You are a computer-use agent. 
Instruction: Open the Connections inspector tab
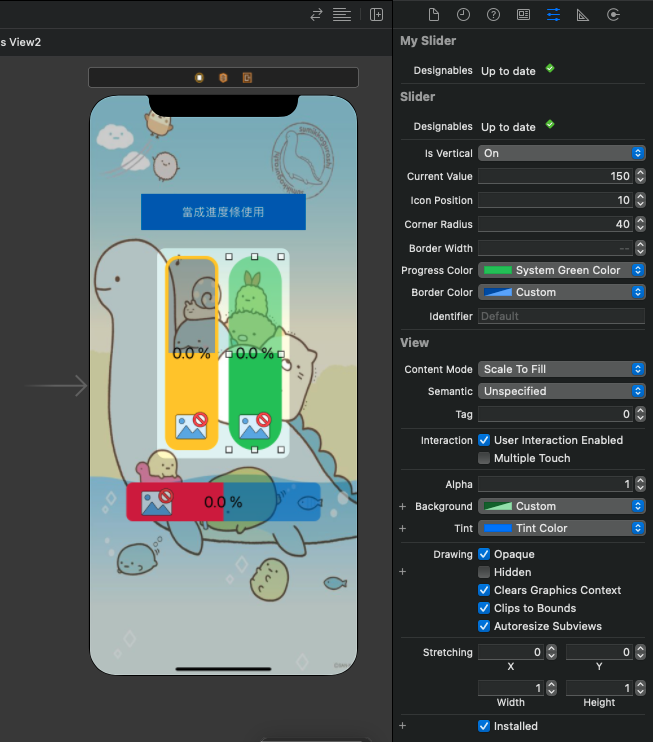click(x=613, y=15)
